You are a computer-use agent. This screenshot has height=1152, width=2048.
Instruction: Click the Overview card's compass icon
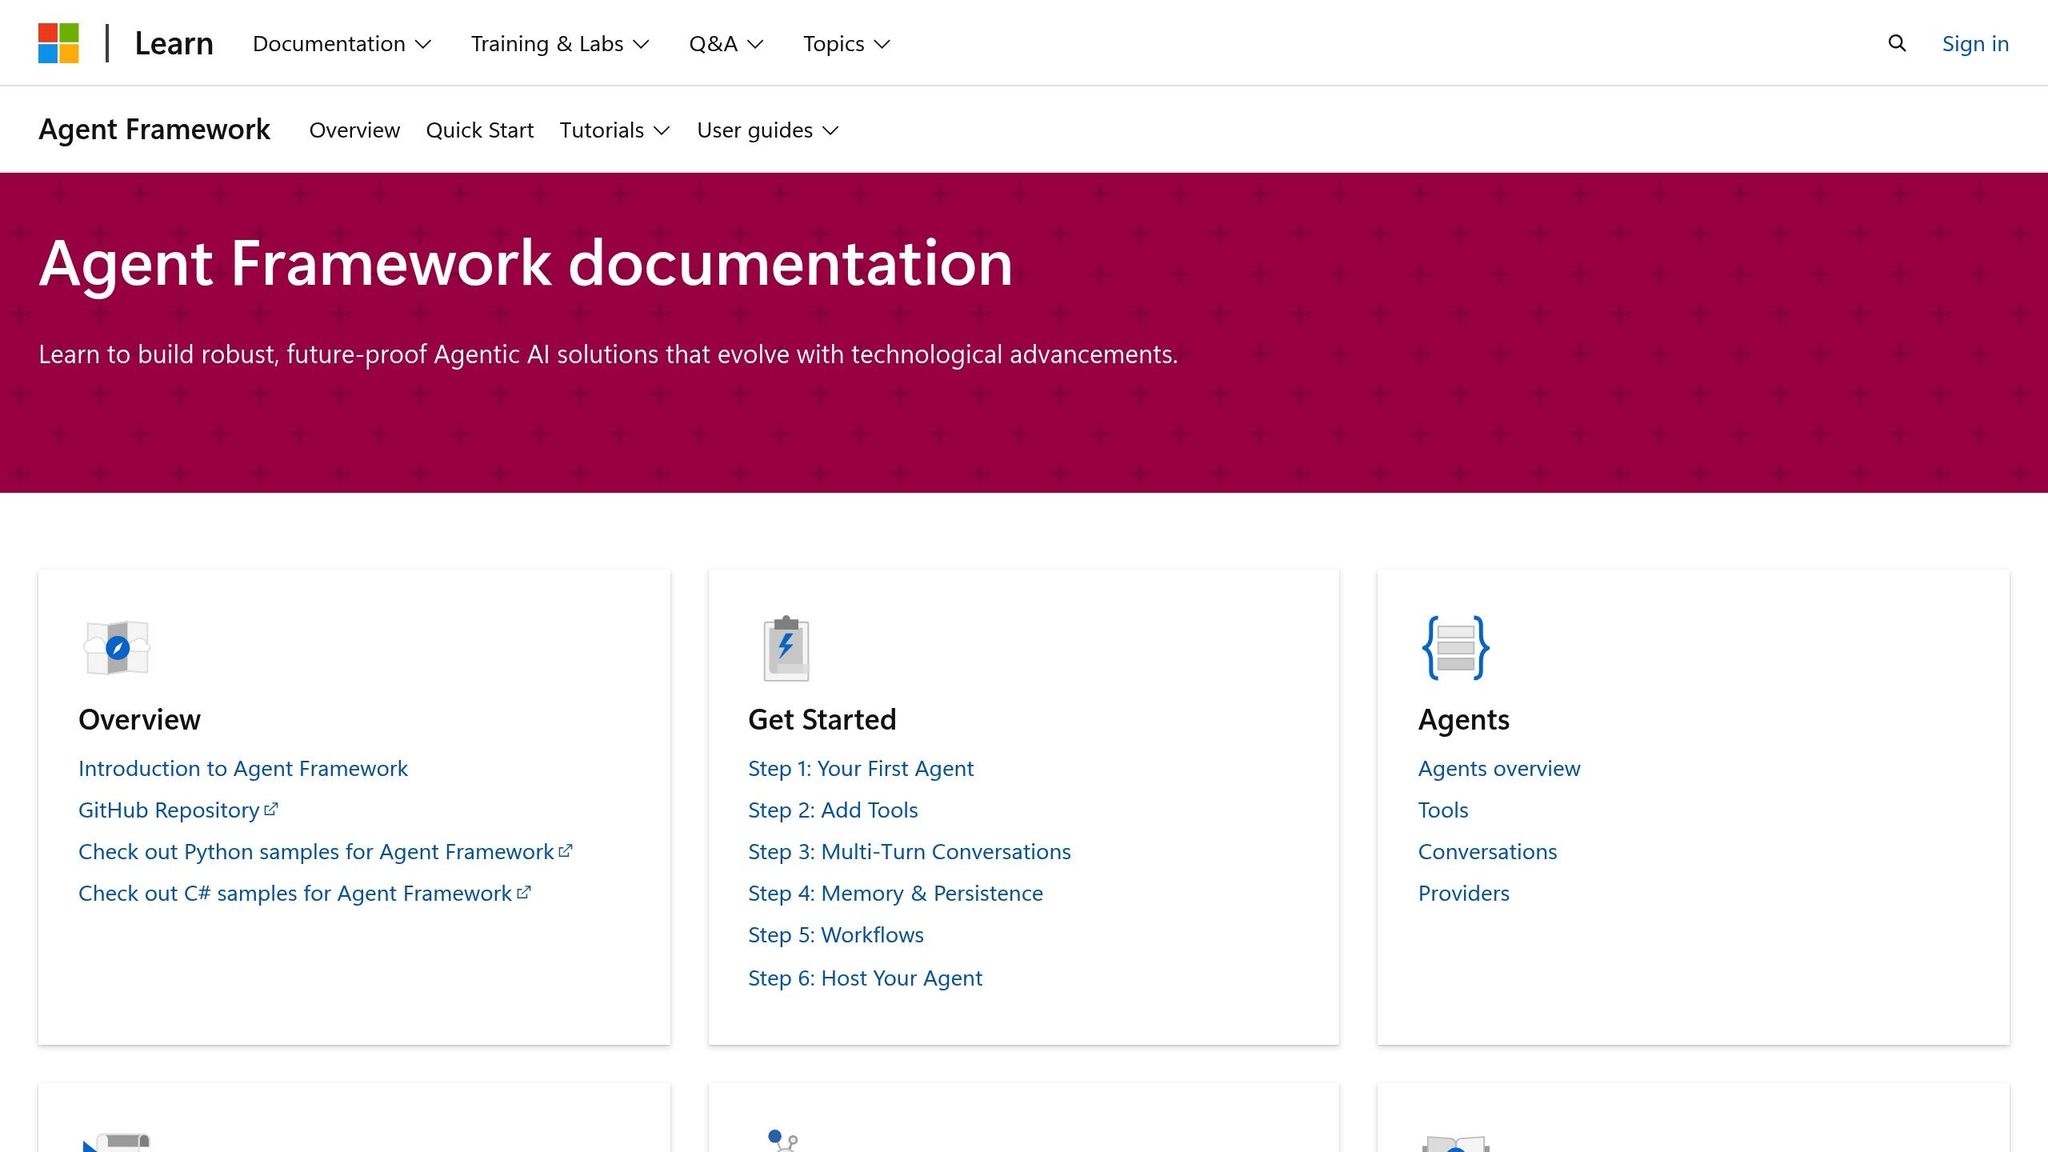[116, 648]
